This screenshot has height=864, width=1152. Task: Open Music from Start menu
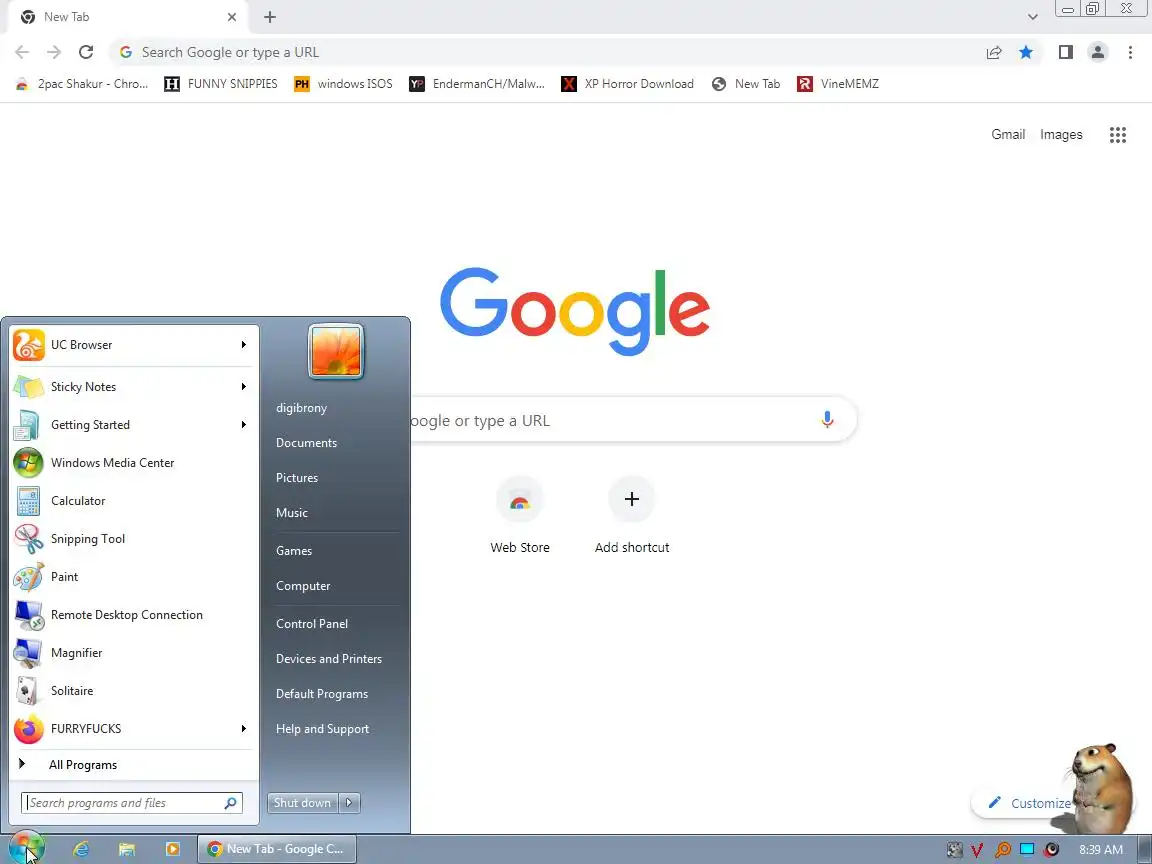coord(292,513)
